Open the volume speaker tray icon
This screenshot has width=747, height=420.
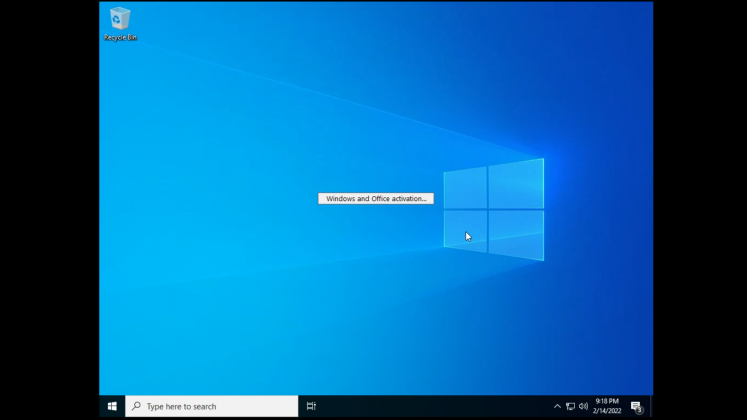583,406
